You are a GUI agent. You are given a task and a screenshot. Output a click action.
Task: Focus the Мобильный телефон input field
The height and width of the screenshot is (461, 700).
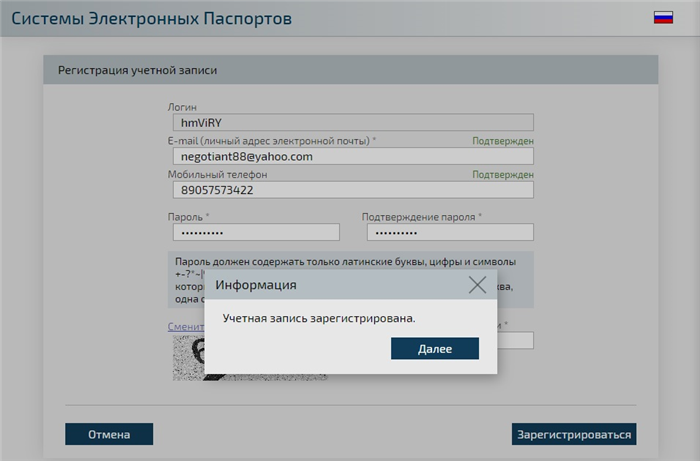click(353, 190)
